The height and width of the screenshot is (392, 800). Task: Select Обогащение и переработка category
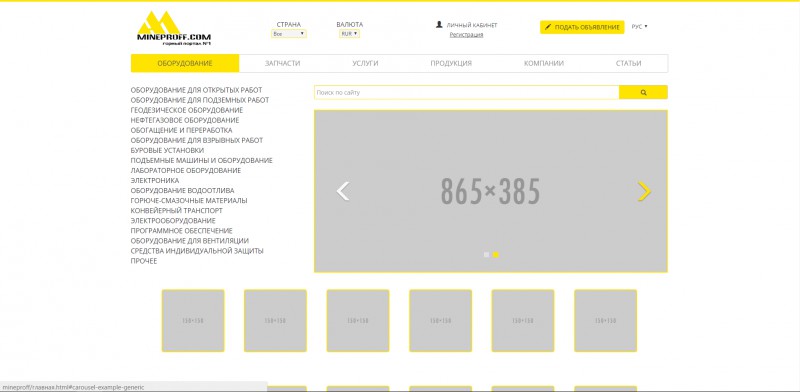[x=181, y=130]
